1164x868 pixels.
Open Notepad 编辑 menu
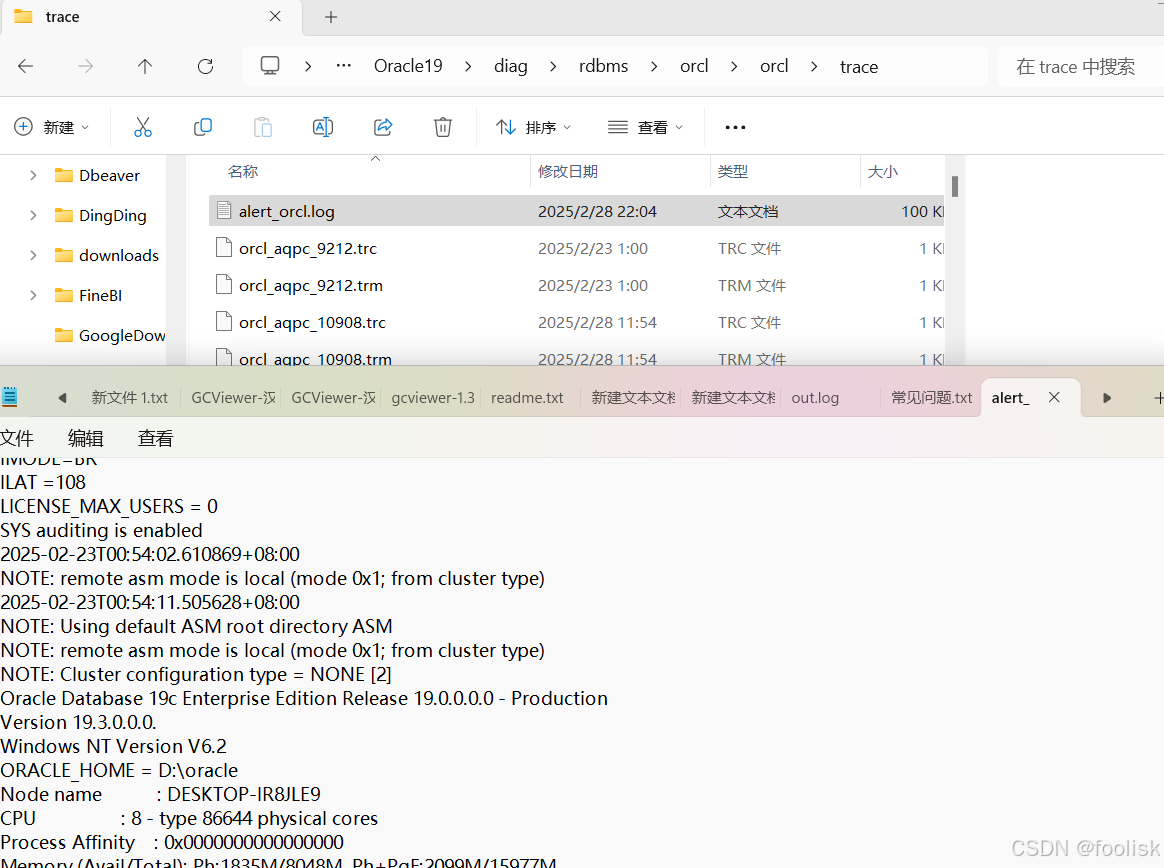85,438
